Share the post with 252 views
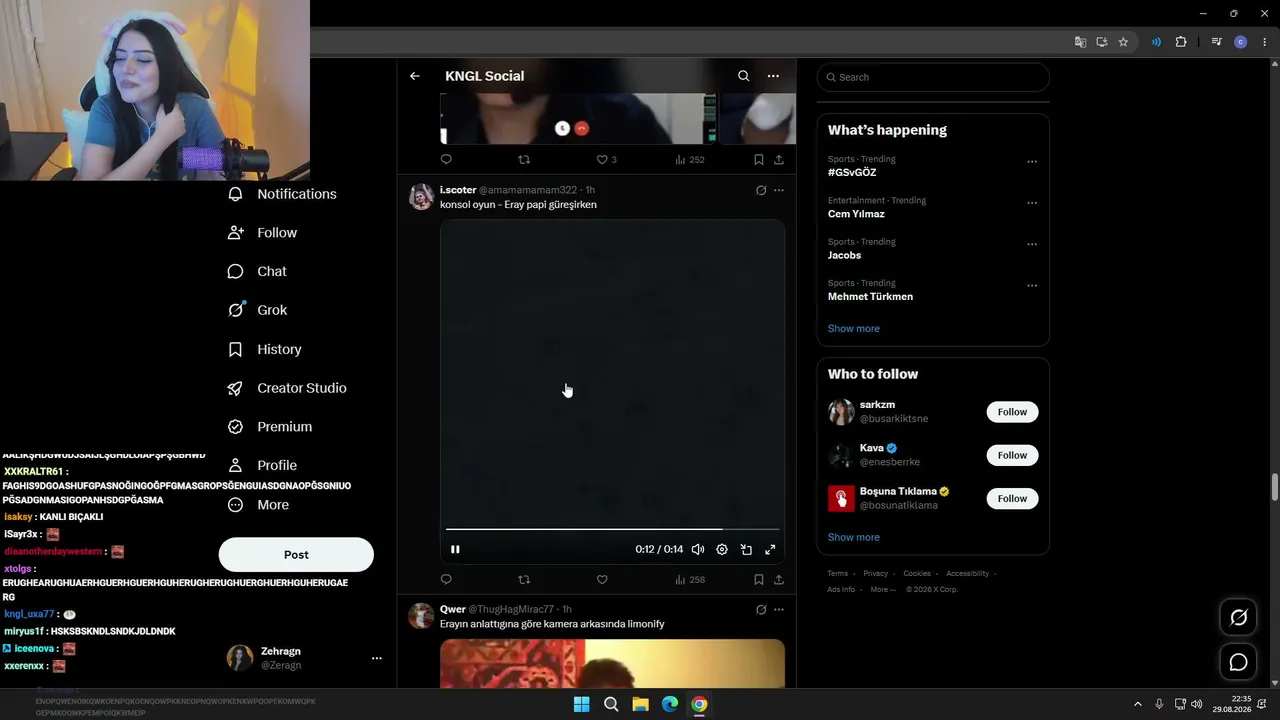1280x720 pixels. coord(779,159)
